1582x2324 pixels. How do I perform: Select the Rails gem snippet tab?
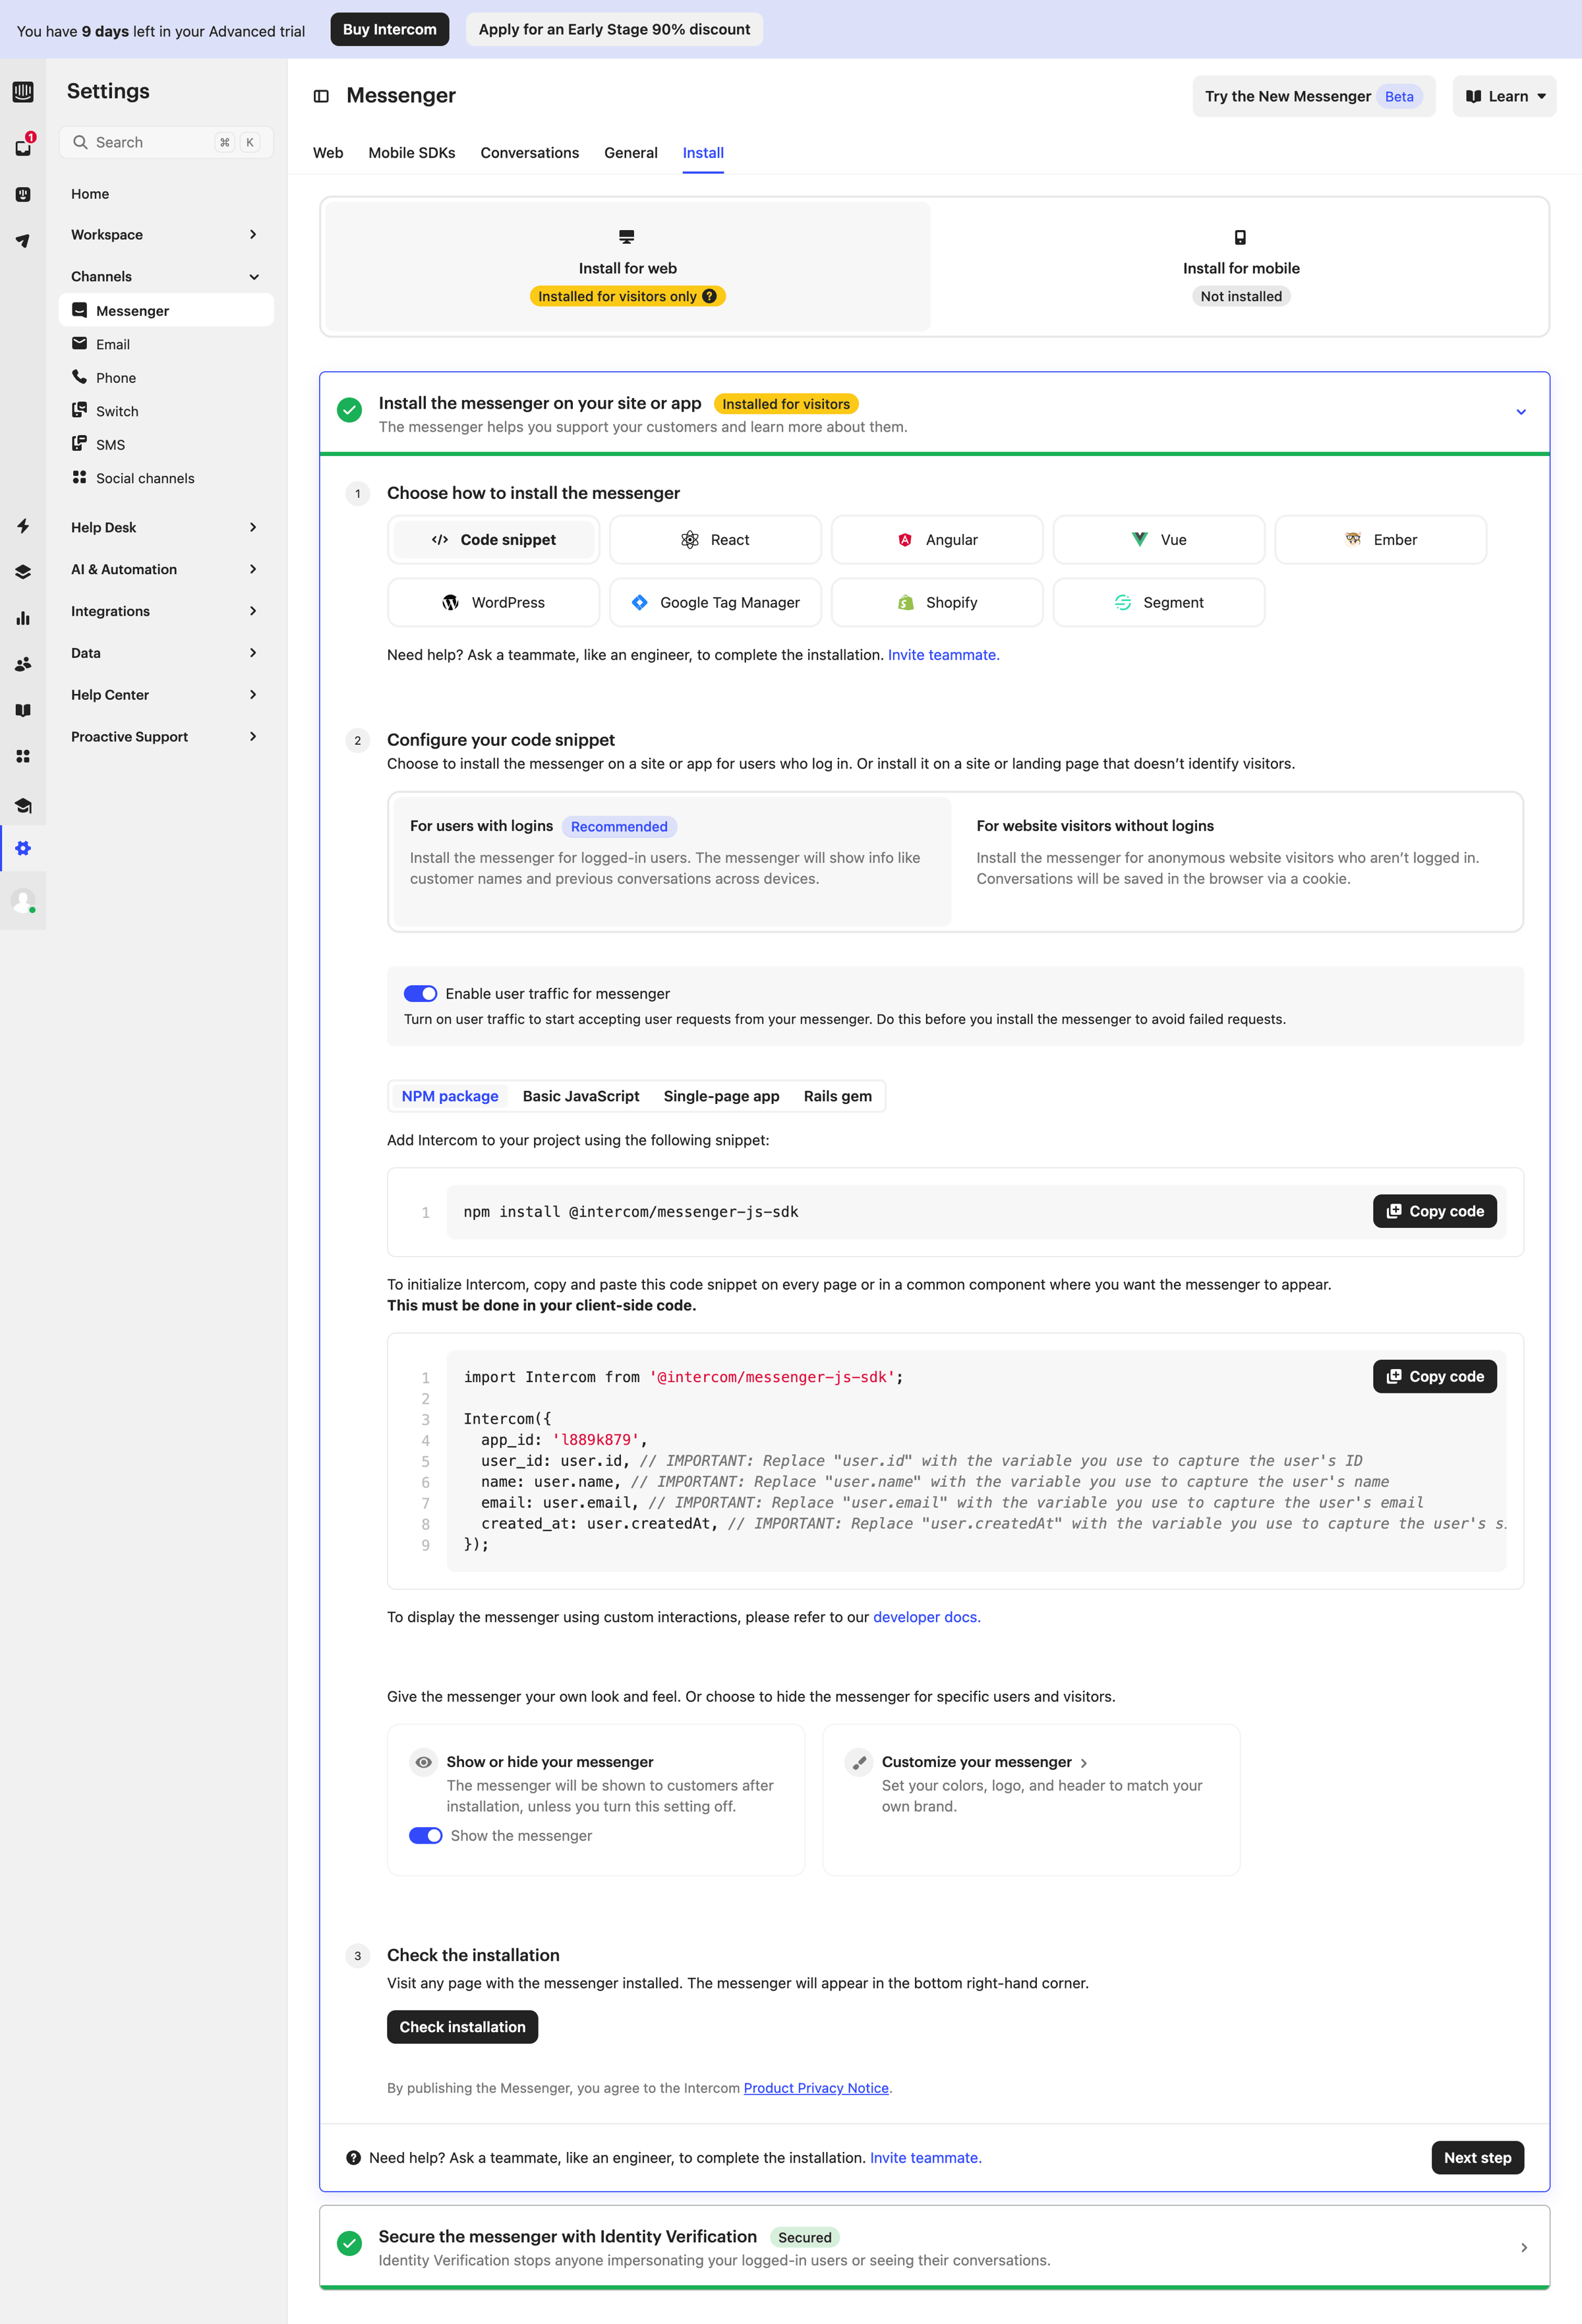click(838, 1096)
